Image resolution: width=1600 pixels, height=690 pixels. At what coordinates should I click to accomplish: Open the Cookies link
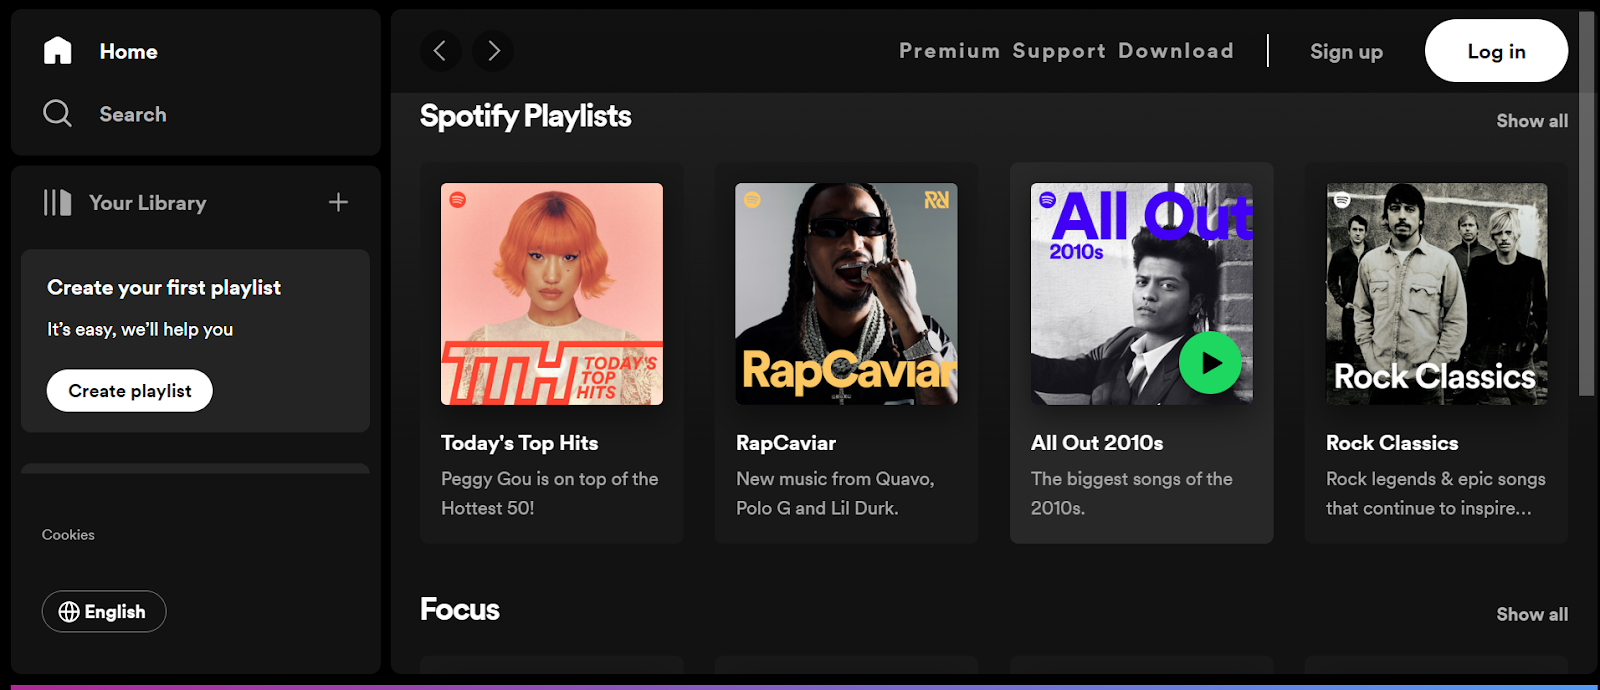pos(68,535)
